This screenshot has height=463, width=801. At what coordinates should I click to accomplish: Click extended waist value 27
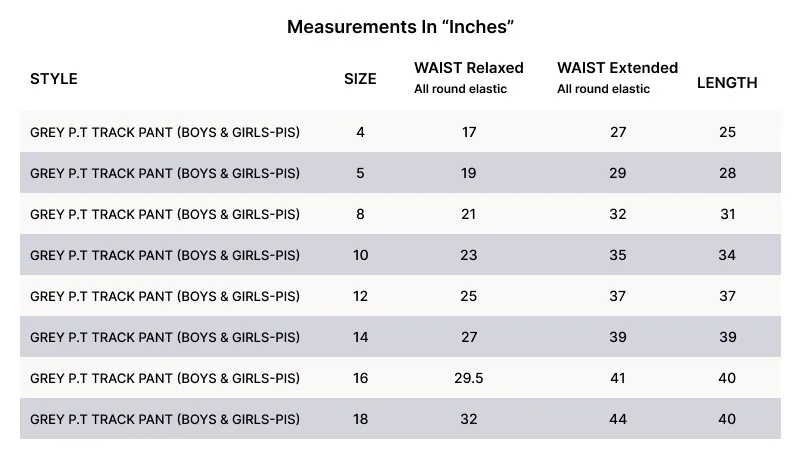pyautogui.click(x=618, y=132)
